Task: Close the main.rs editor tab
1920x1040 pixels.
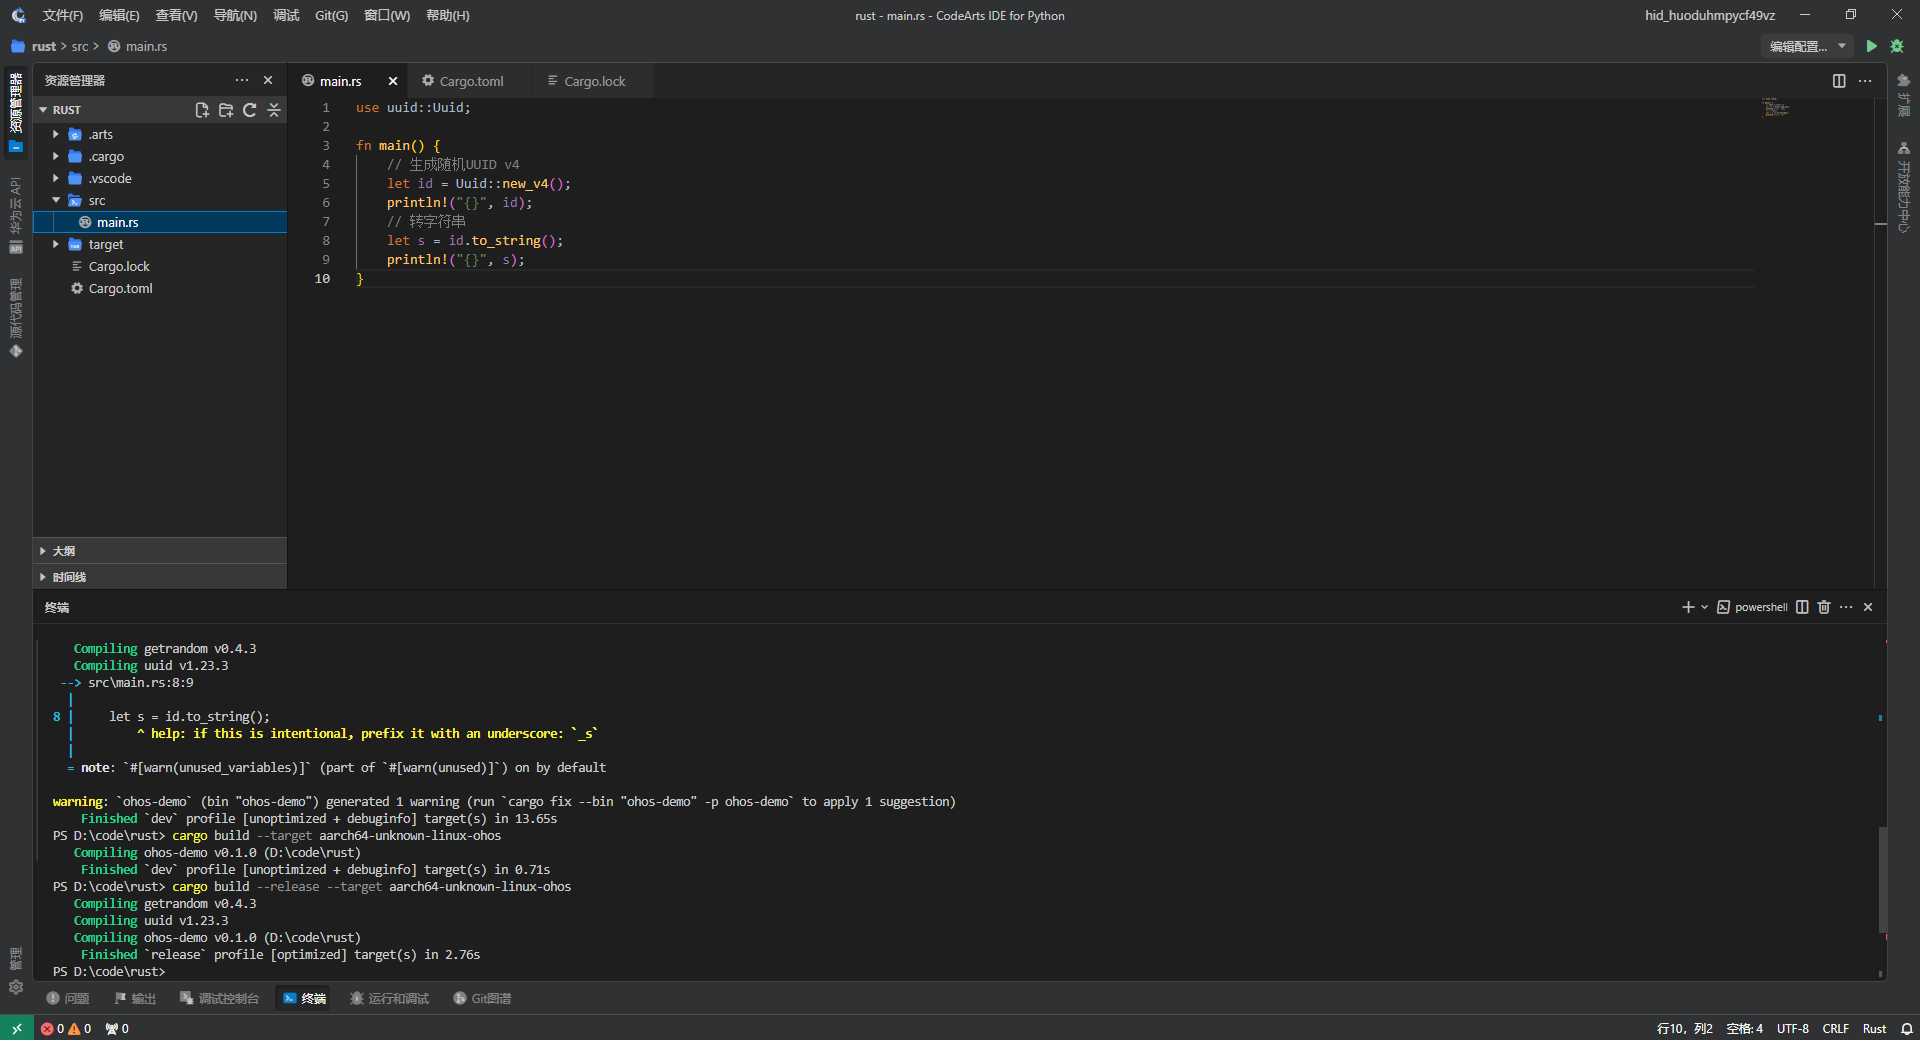Action: tap(393, 81)
